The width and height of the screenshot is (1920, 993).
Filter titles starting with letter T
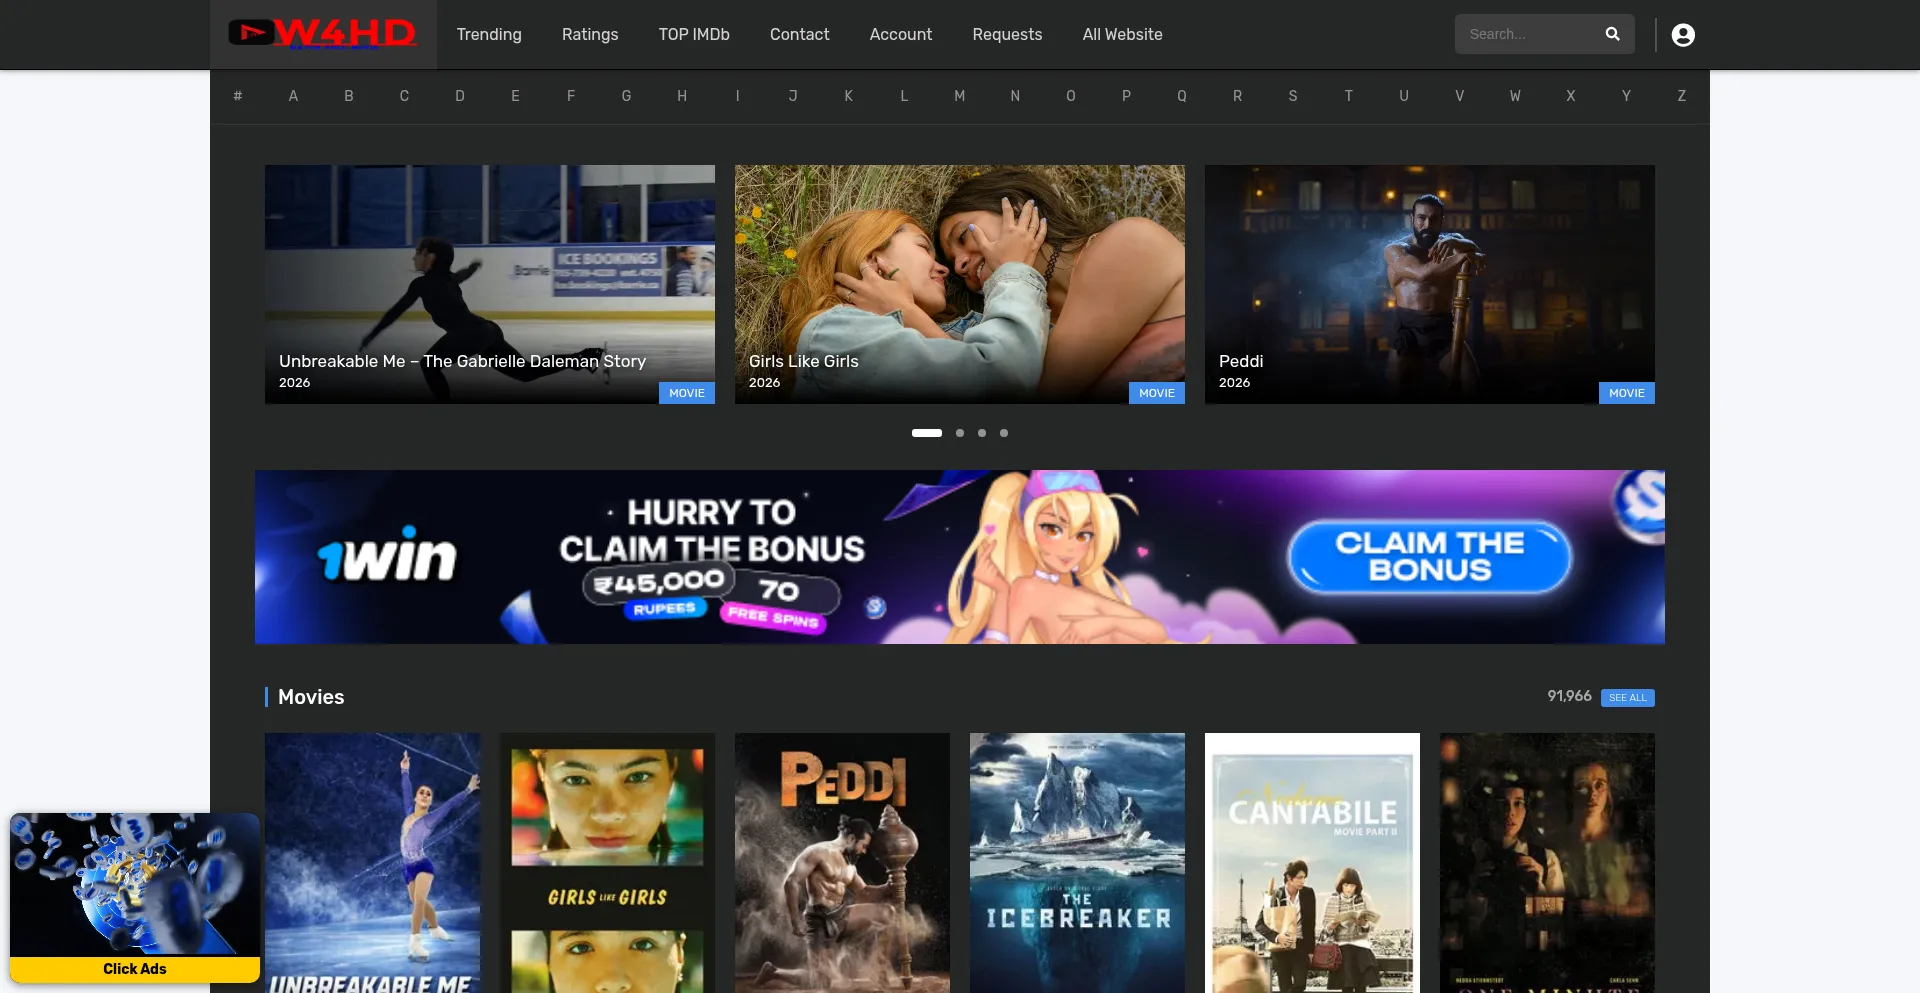coord(1348,96)
